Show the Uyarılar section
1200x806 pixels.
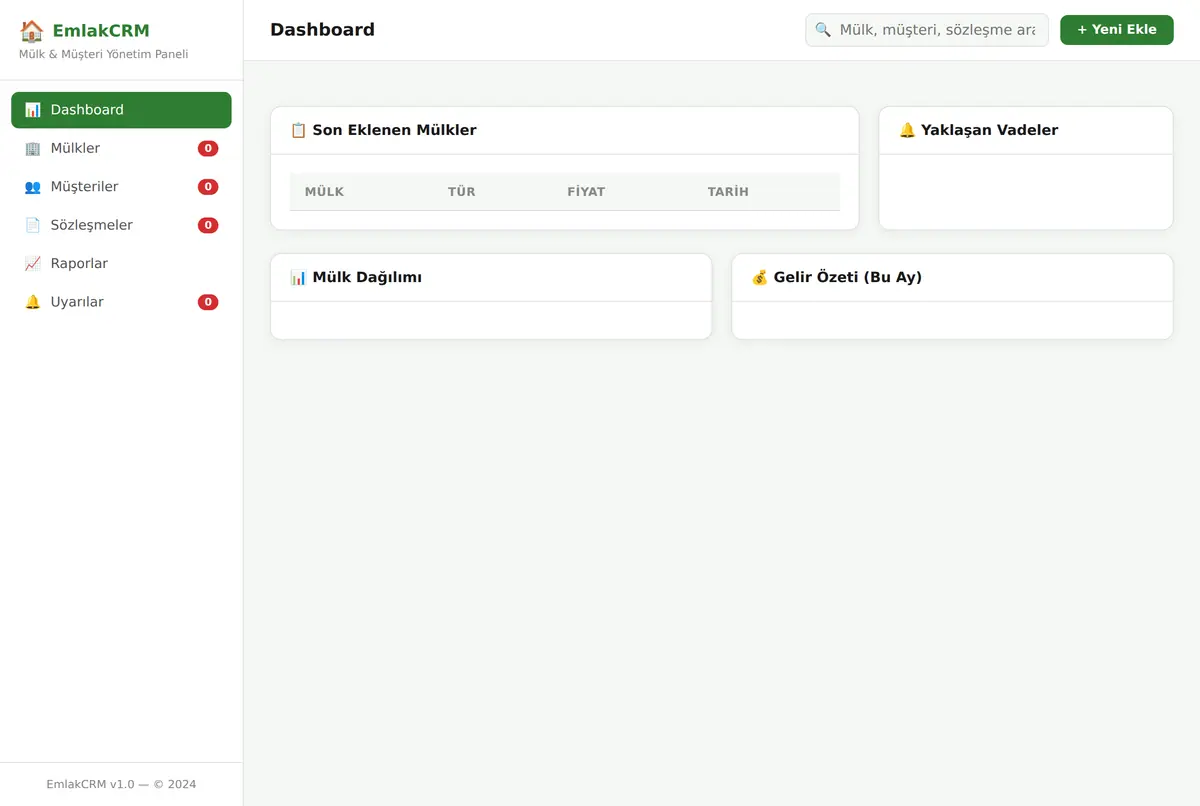[x=121, y=302]
